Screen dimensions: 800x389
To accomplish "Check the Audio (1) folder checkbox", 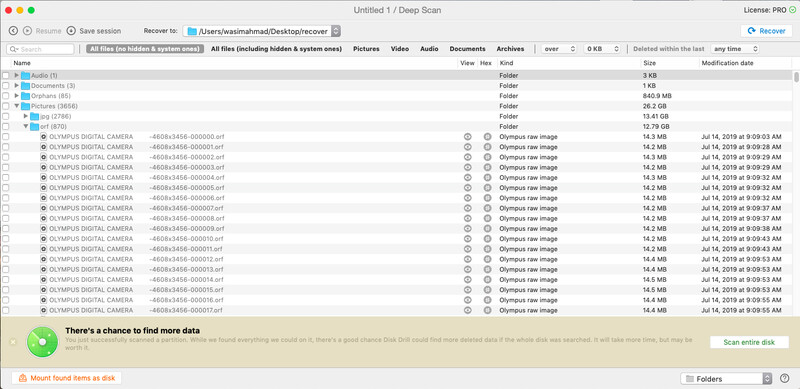I will tap(6, 76).
